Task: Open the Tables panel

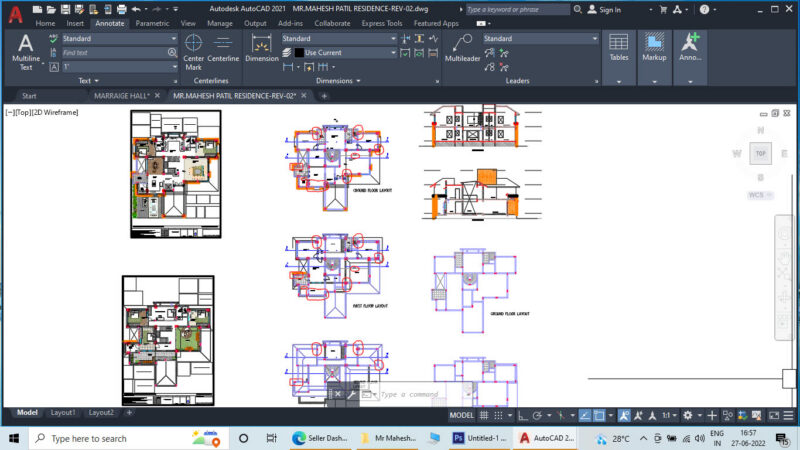Action: click(618, 57)
